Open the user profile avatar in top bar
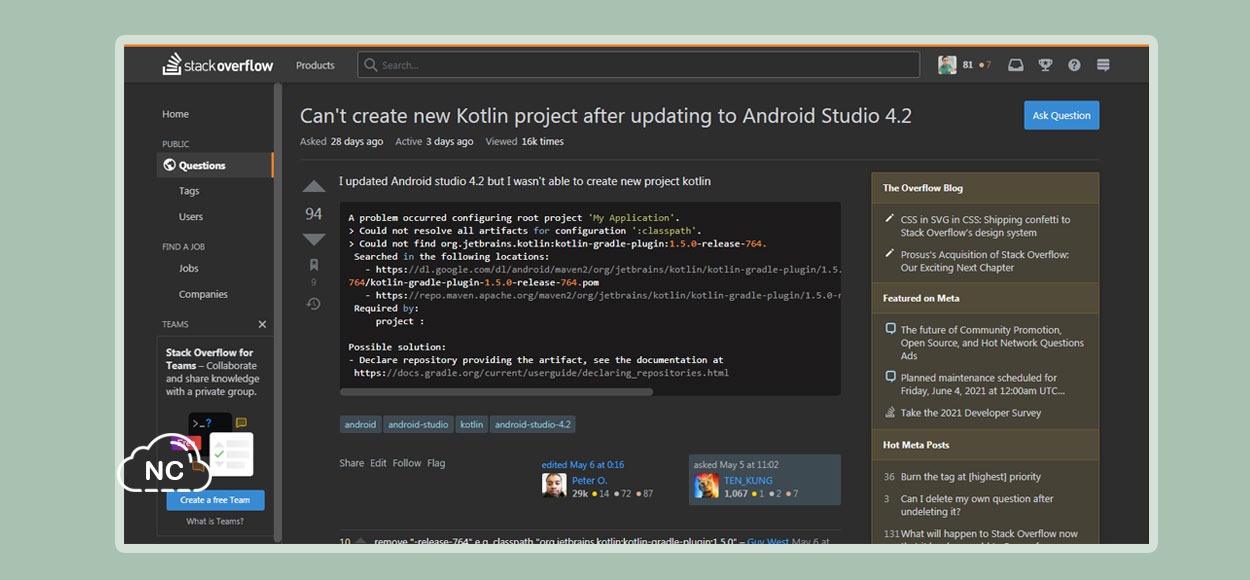 [947, 65]
